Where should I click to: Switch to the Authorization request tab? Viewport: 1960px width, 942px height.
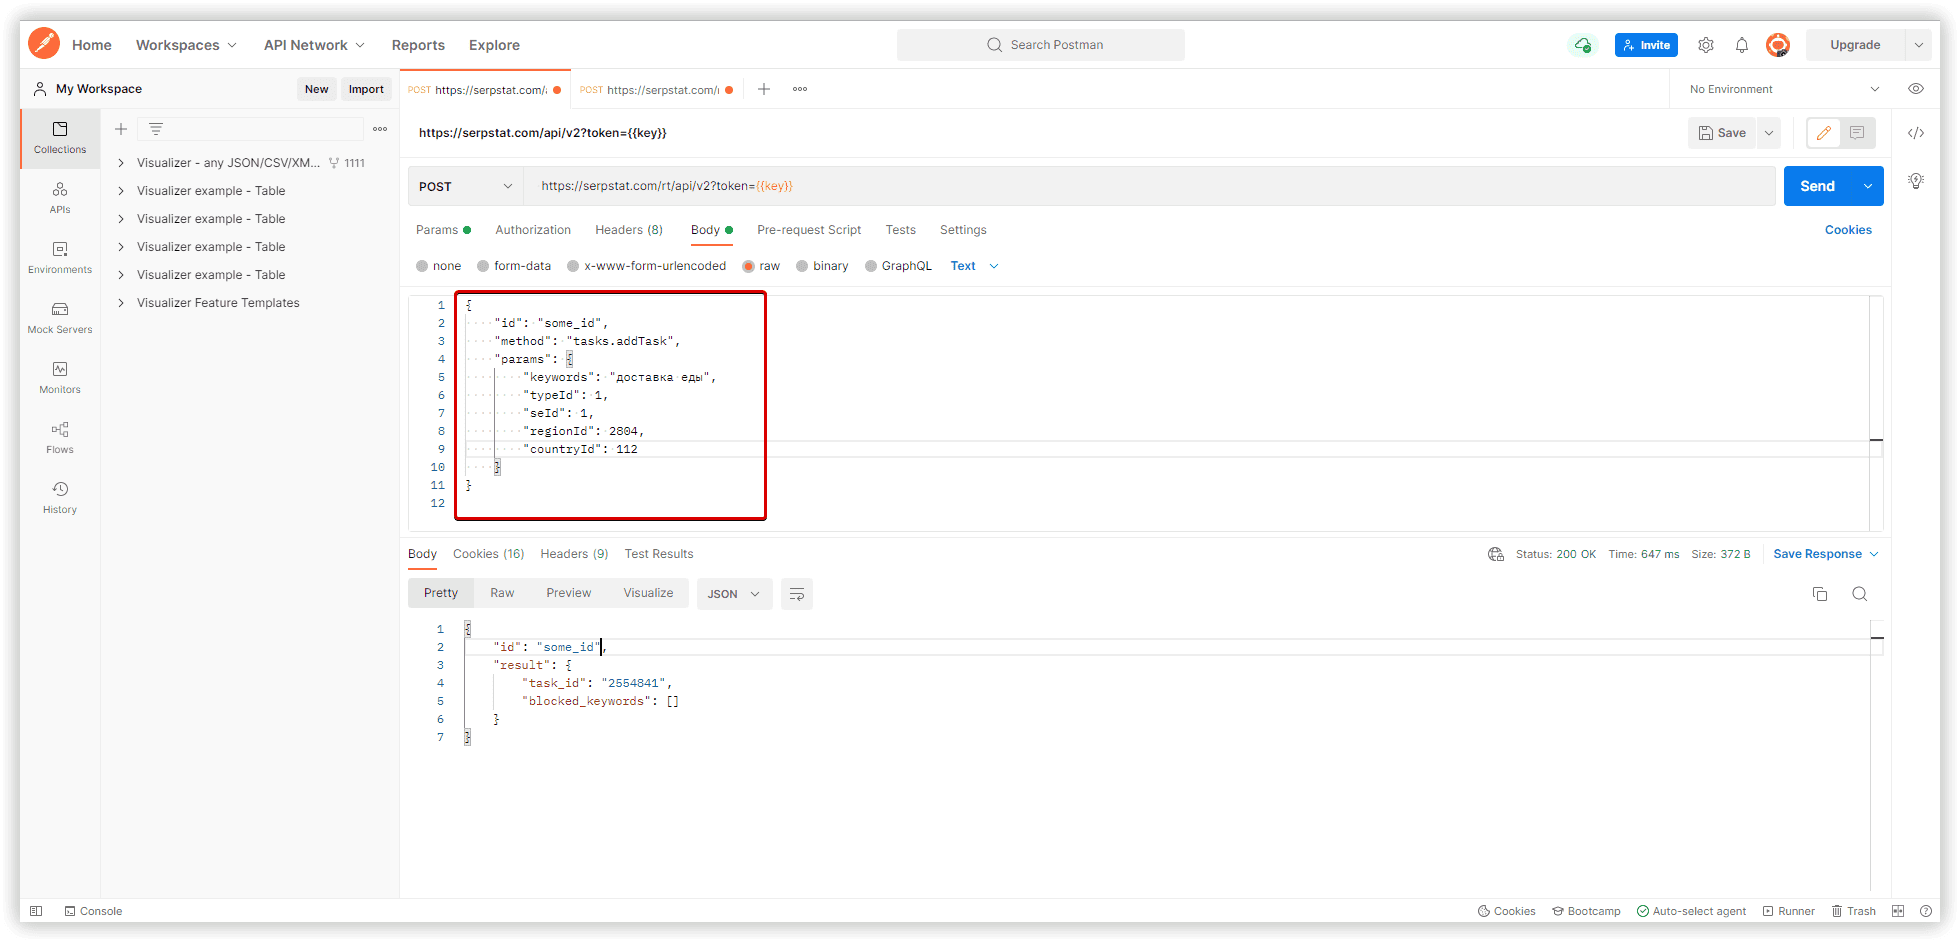pos(533,230)
